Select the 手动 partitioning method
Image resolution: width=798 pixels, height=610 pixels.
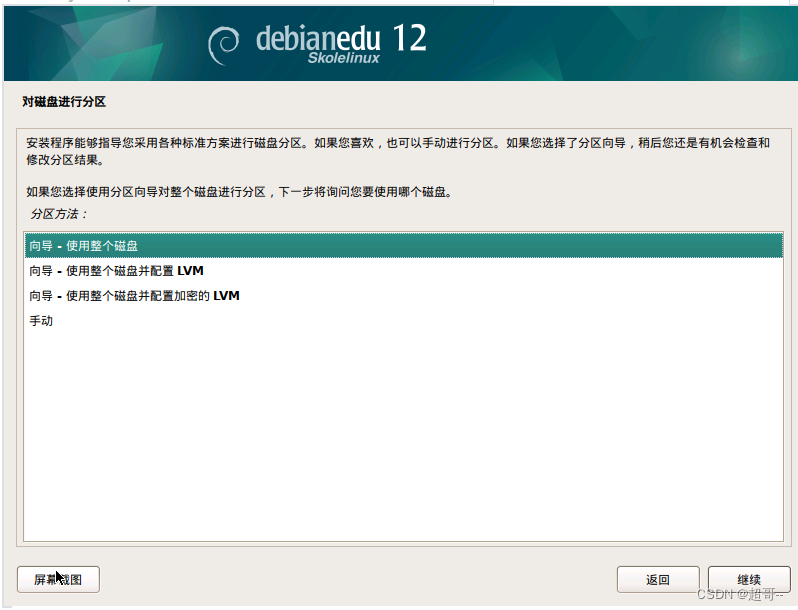[x=403, y=321]
